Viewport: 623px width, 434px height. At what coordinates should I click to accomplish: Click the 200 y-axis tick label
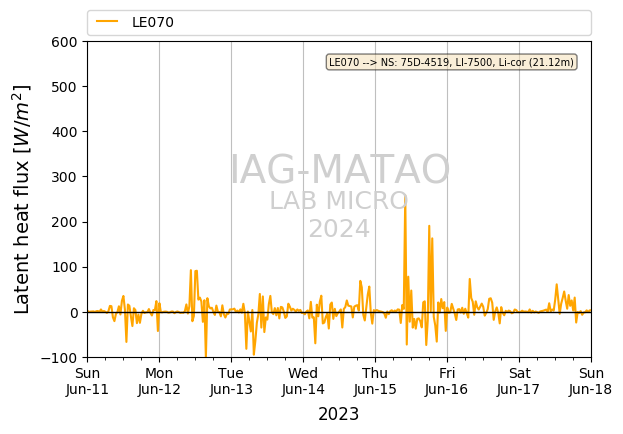[64, 222]
